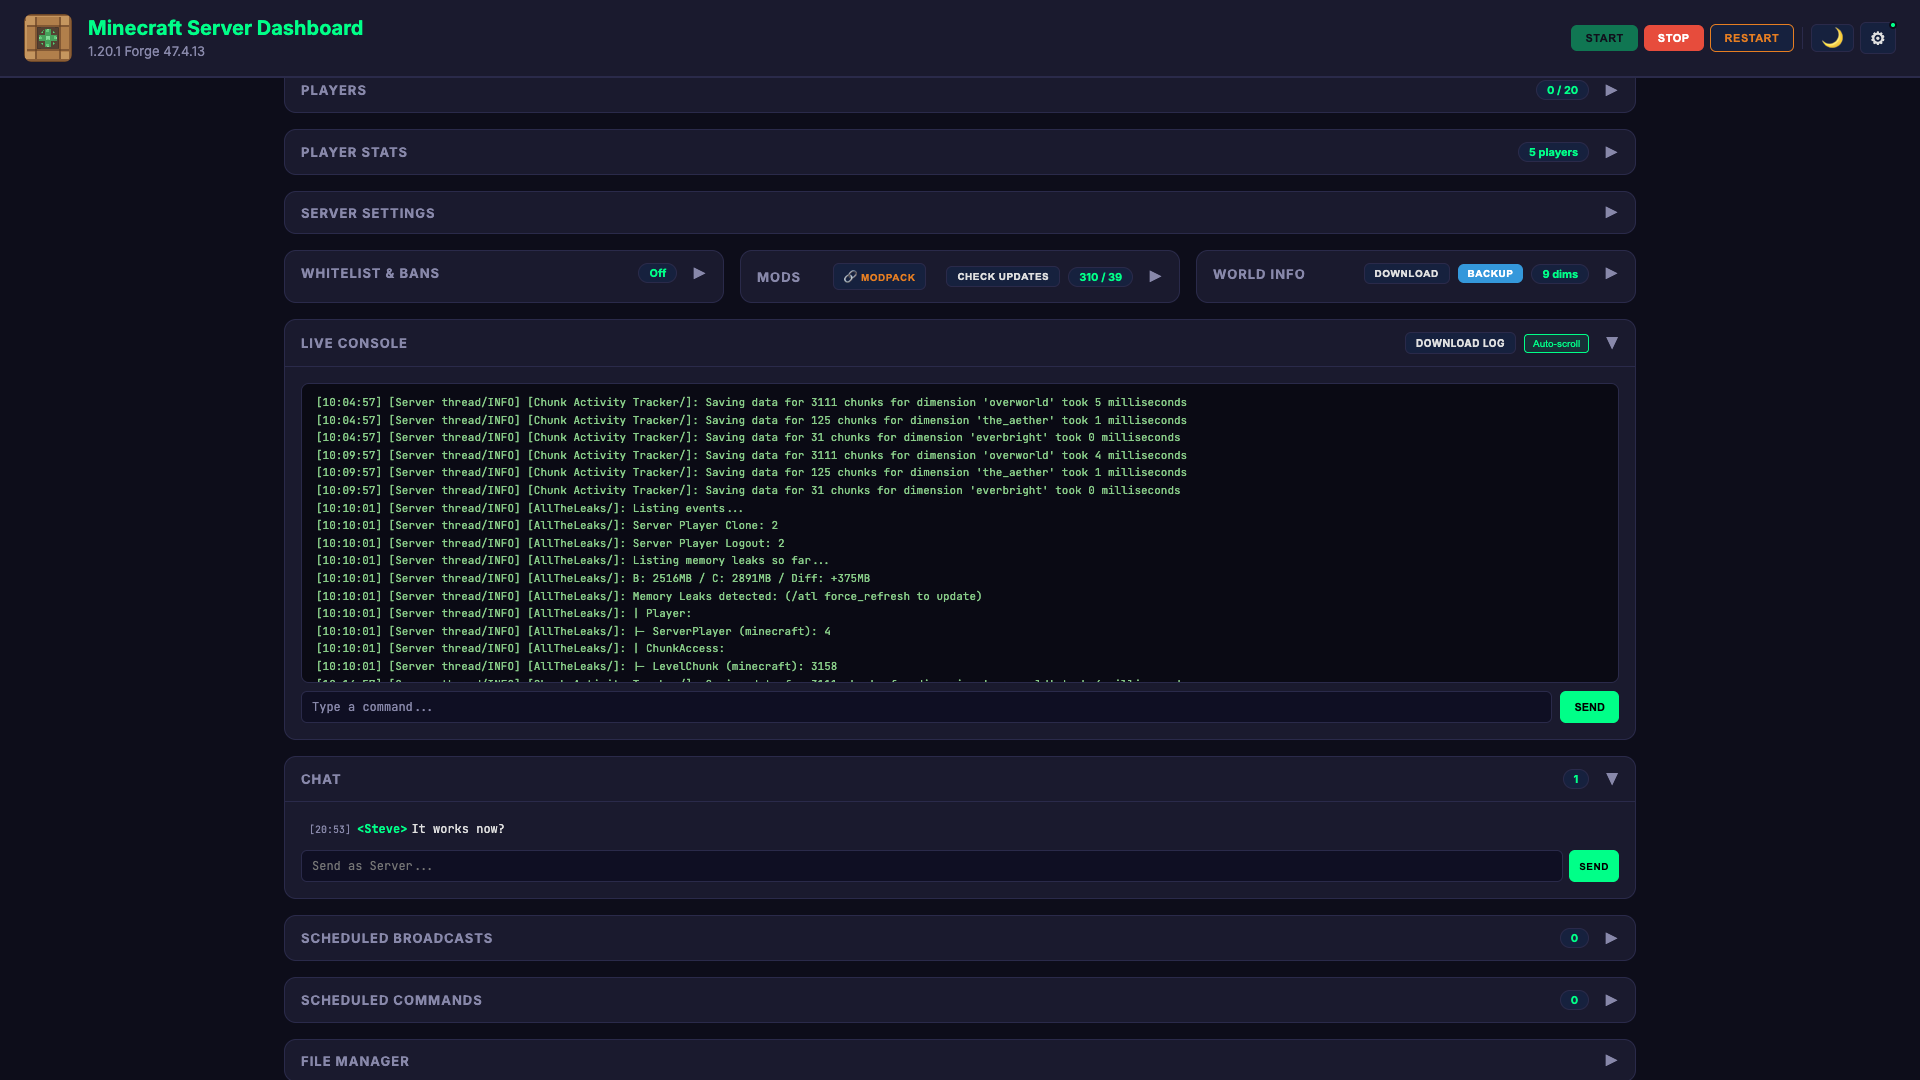Expand the File Manager section
Viewport: 1920px width, 1080px height.
click(x=1610, y=1060)
